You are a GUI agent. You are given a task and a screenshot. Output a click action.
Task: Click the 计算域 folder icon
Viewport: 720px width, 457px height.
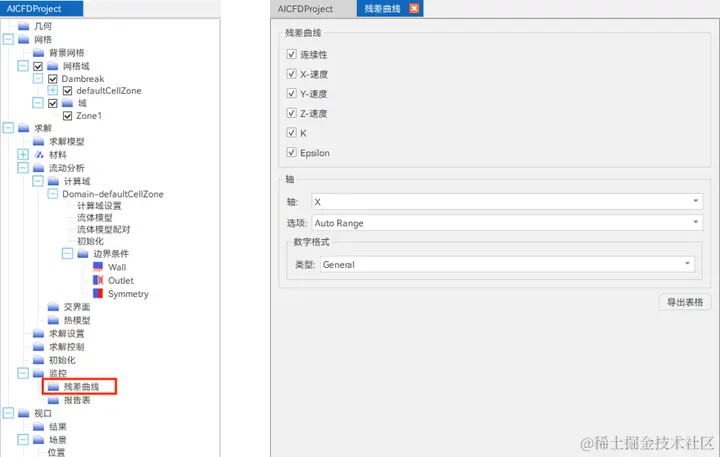(x=53, y=181)
